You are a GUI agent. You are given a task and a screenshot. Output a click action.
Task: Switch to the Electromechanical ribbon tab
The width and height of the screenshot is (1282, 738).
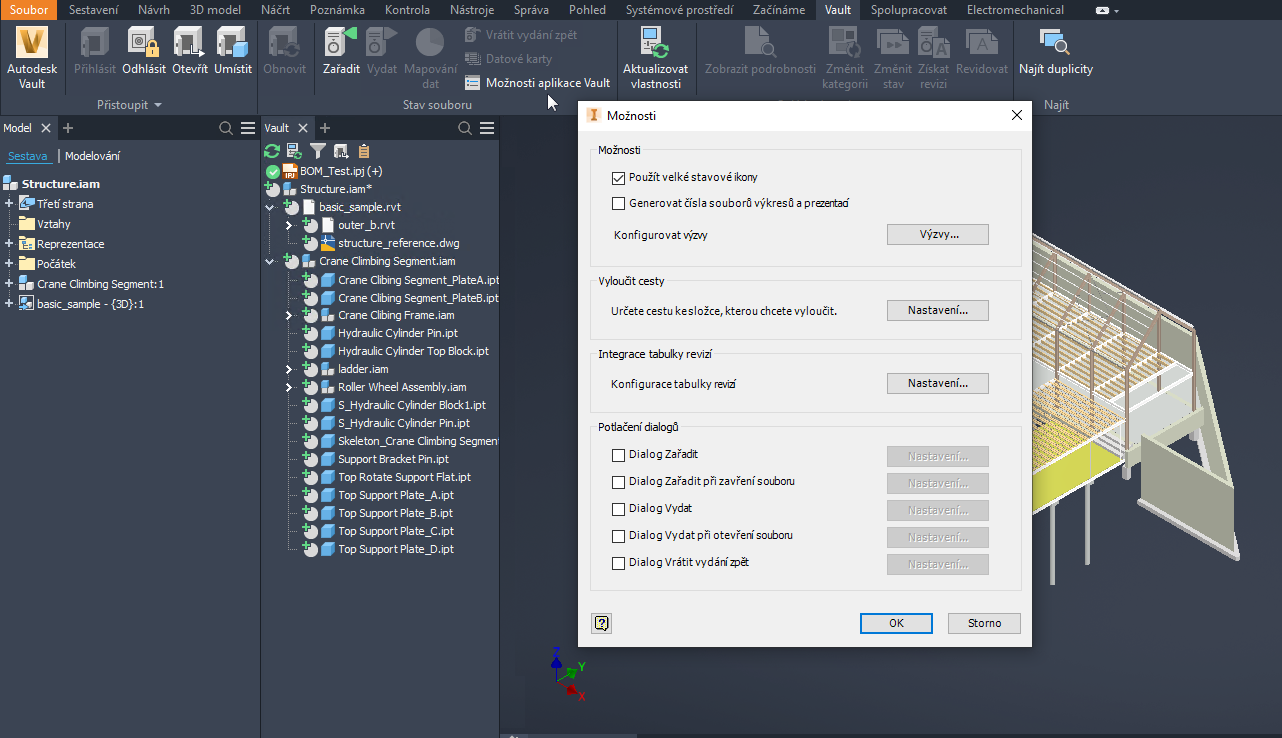pos(1015,10)
